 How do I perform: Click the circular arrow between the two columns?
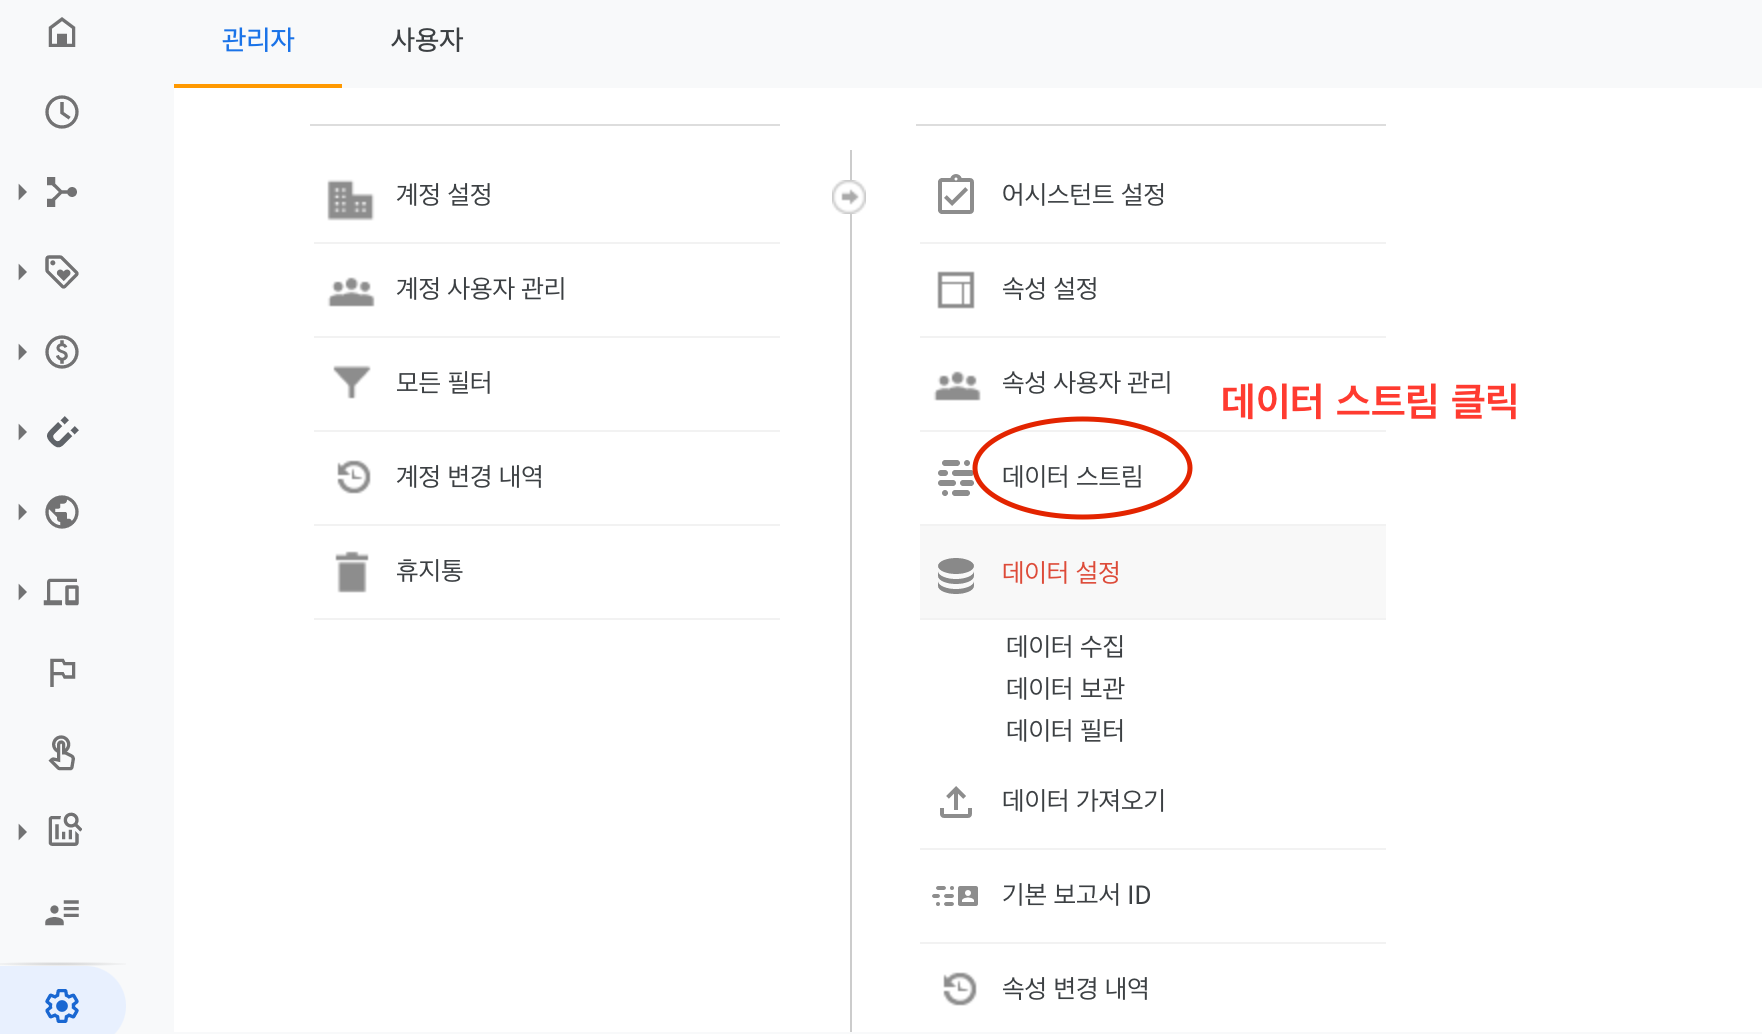(x=849, y=197)
